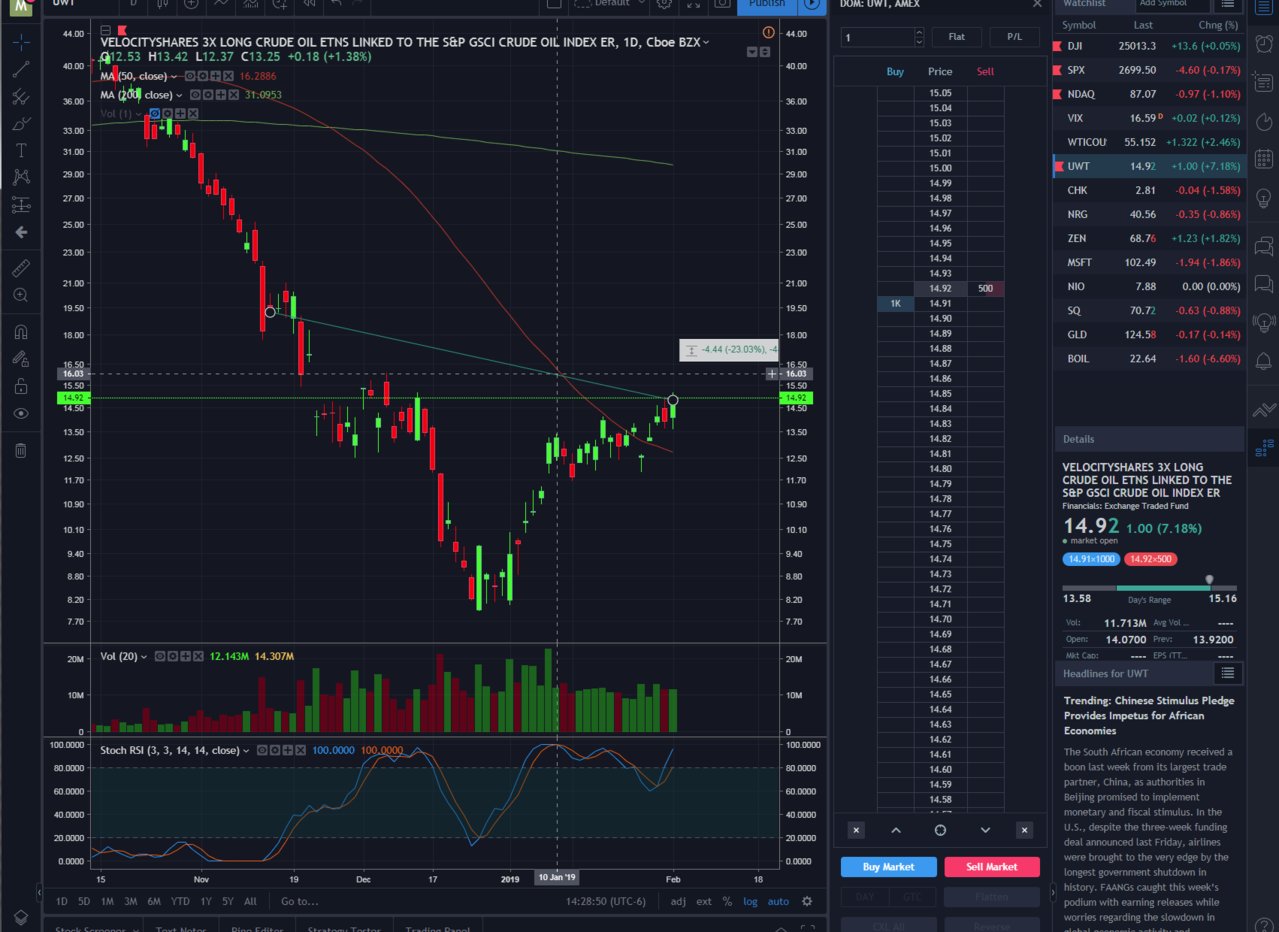Select the 1Y time range
Image resolution: width=1279 pixels, height=932 pixels.
click(x=206, y=901)
